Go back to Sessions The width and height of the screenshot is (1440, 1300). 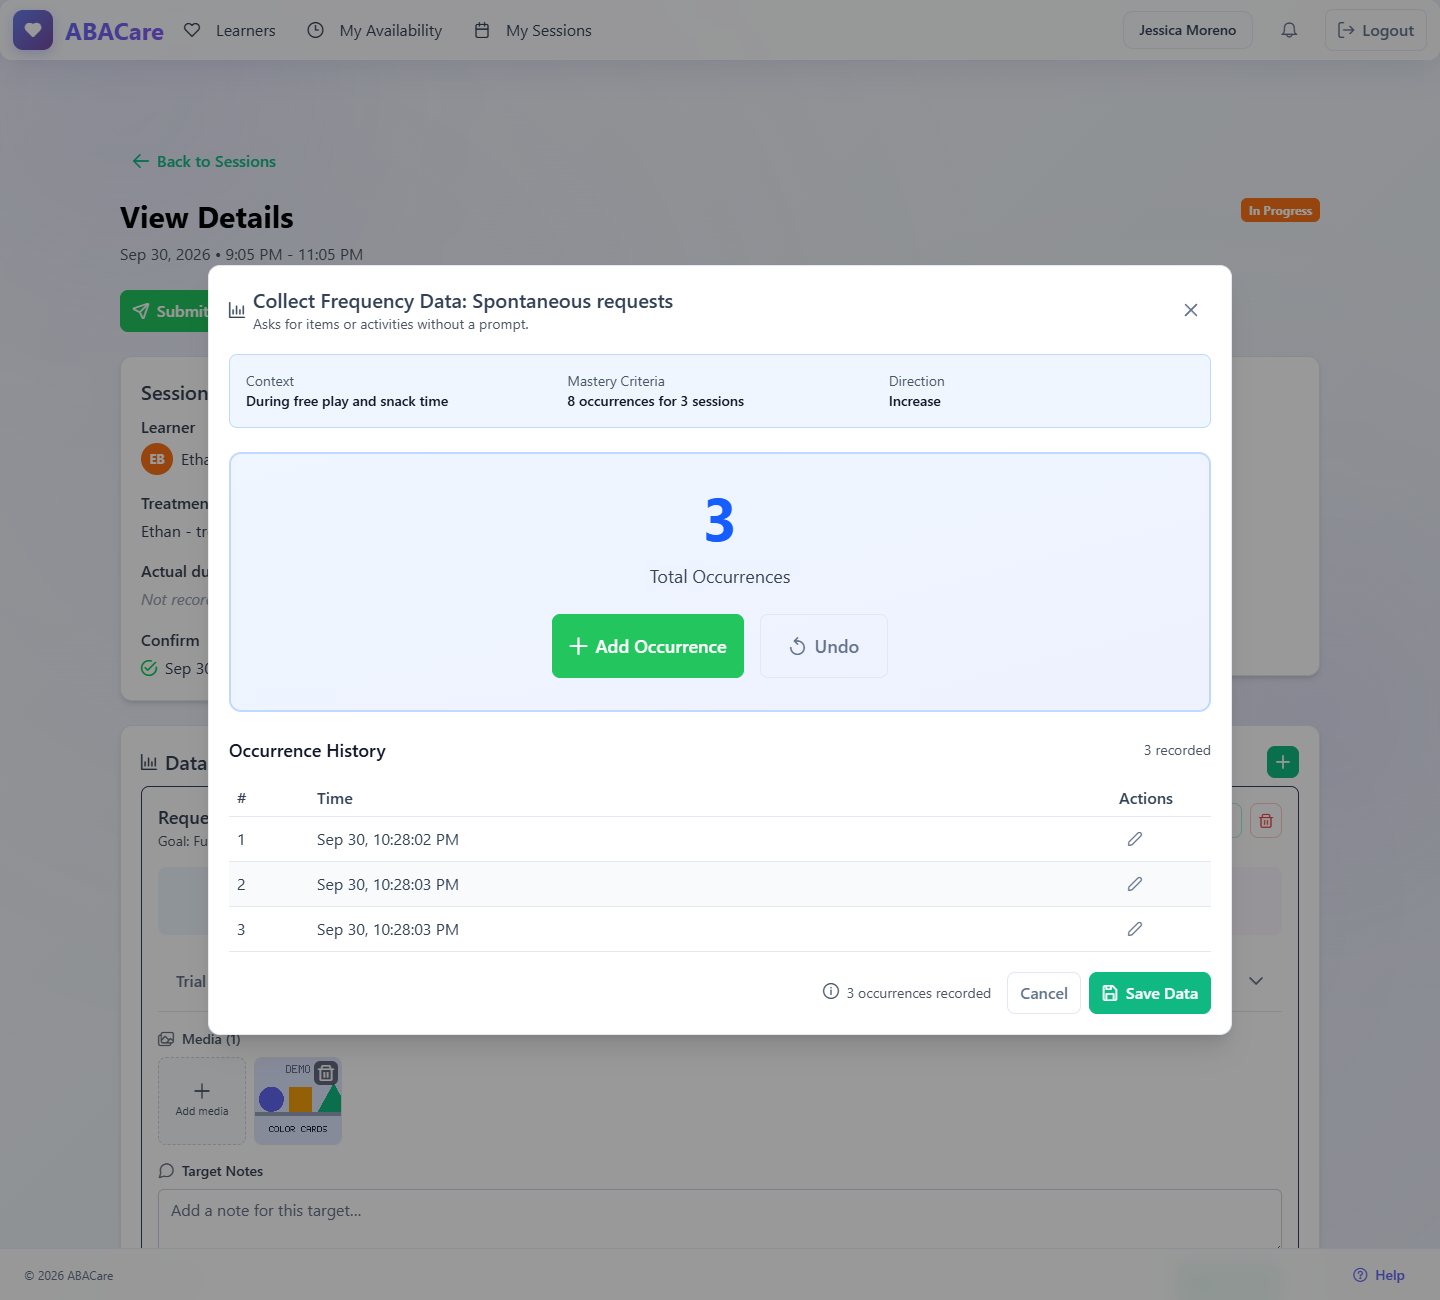click(204, 161)
